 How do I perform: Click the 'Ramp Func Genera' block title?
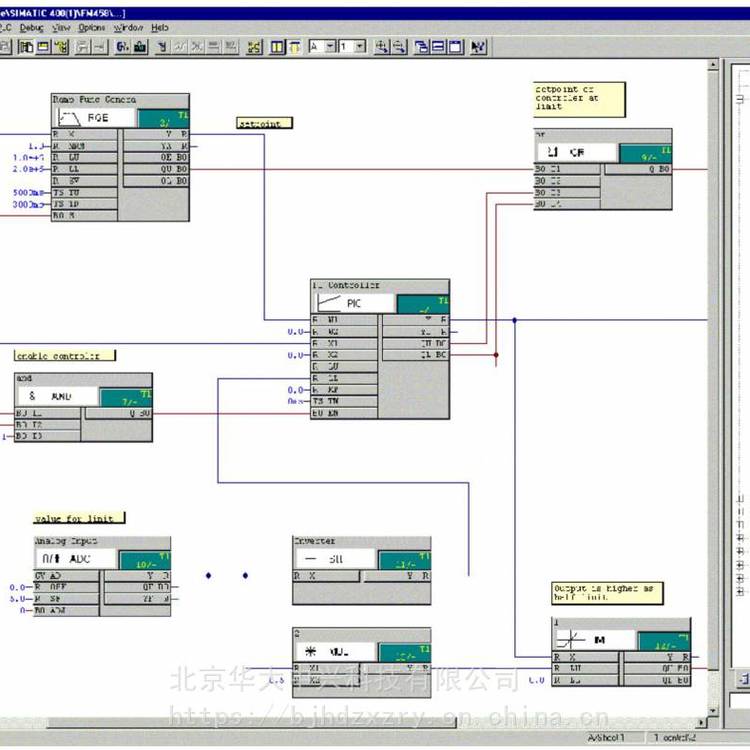(94, 99)
